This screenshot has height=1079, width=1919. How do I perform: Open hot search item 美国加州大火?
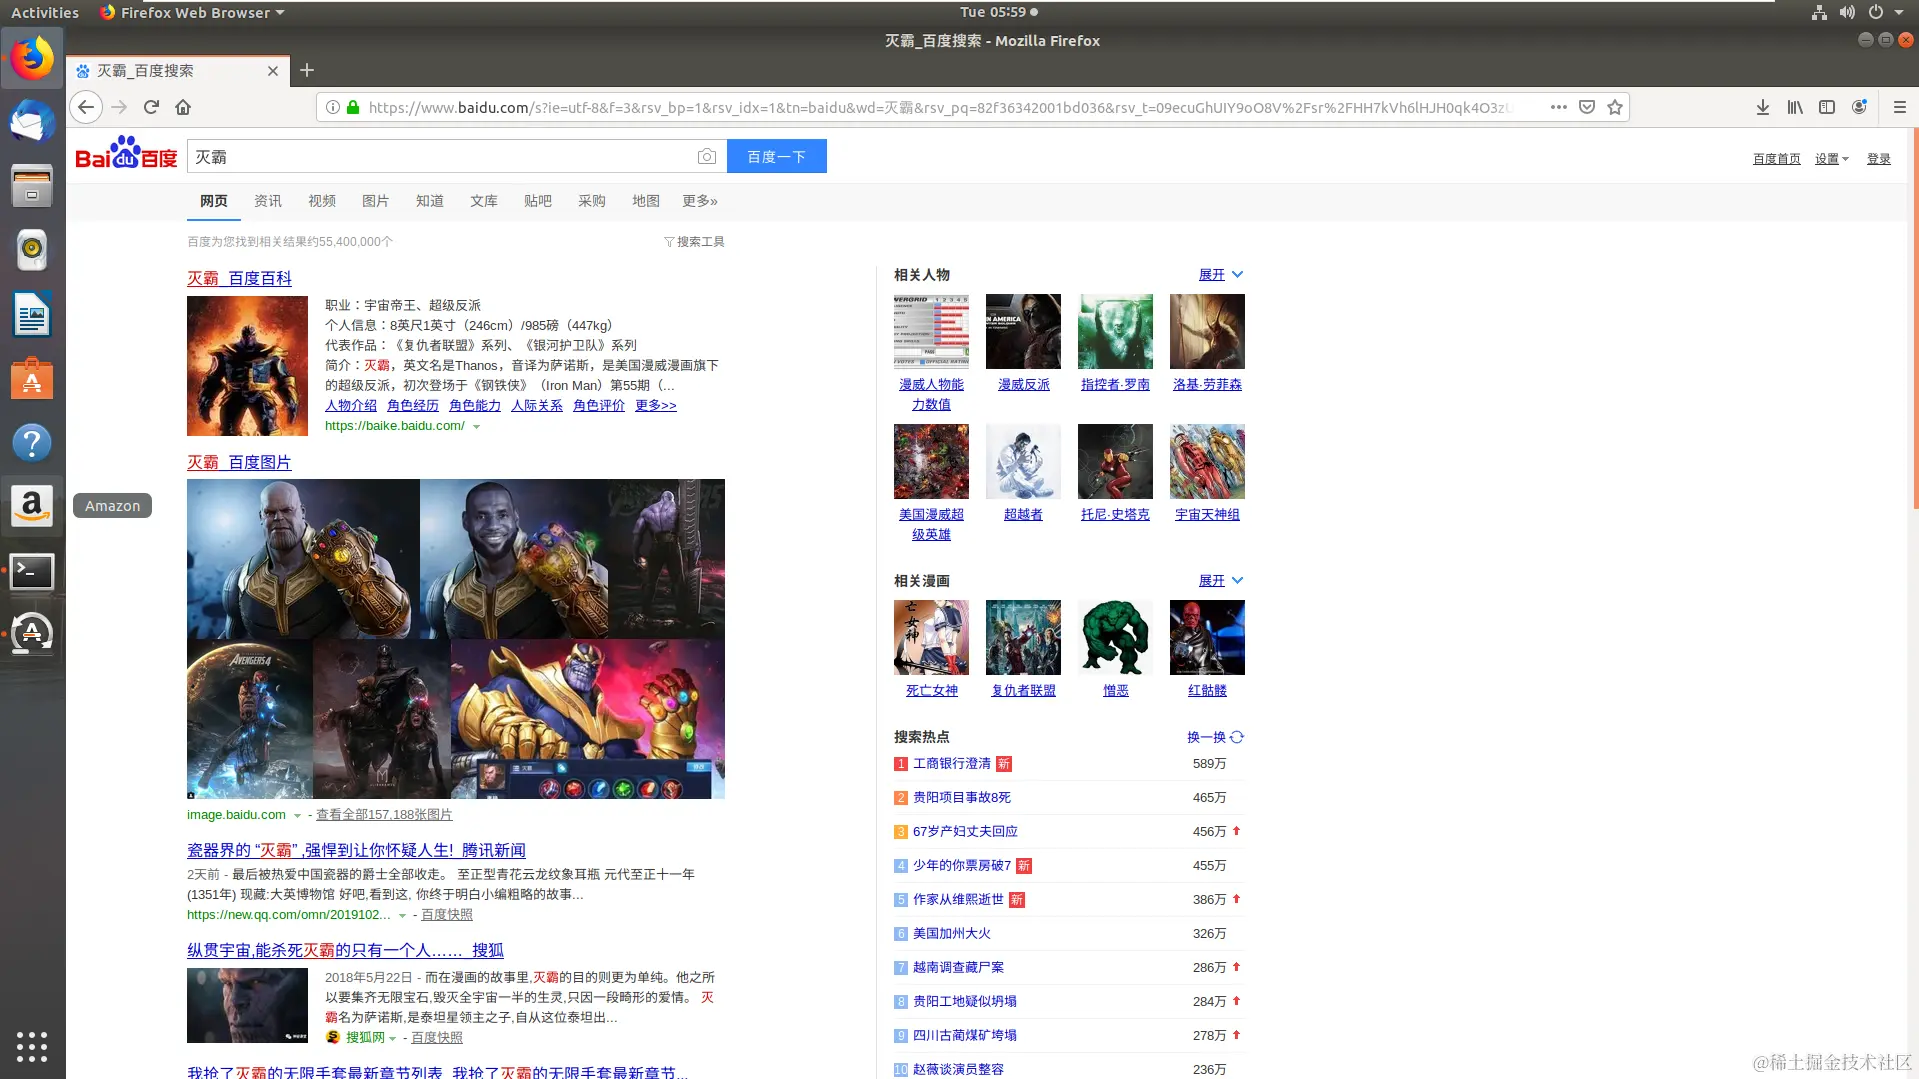[952, 933]
